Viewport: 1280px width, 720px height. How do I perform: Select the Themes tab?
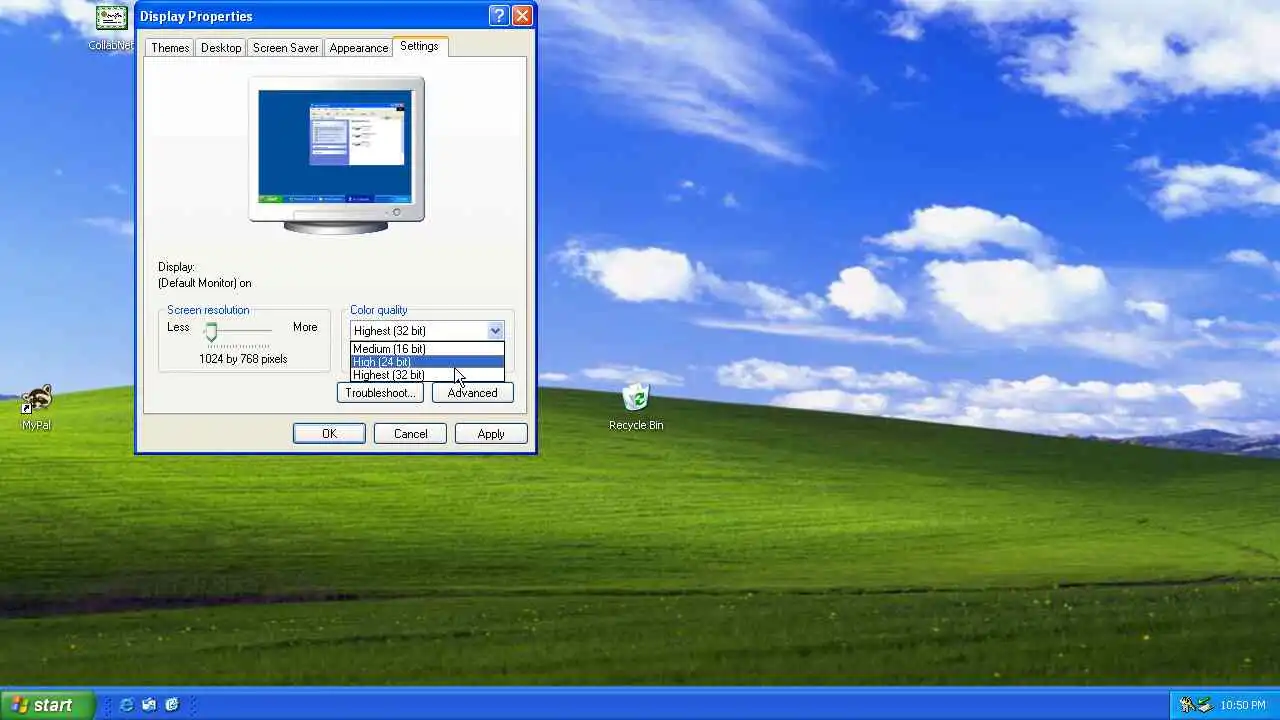(x=170, y=48)
